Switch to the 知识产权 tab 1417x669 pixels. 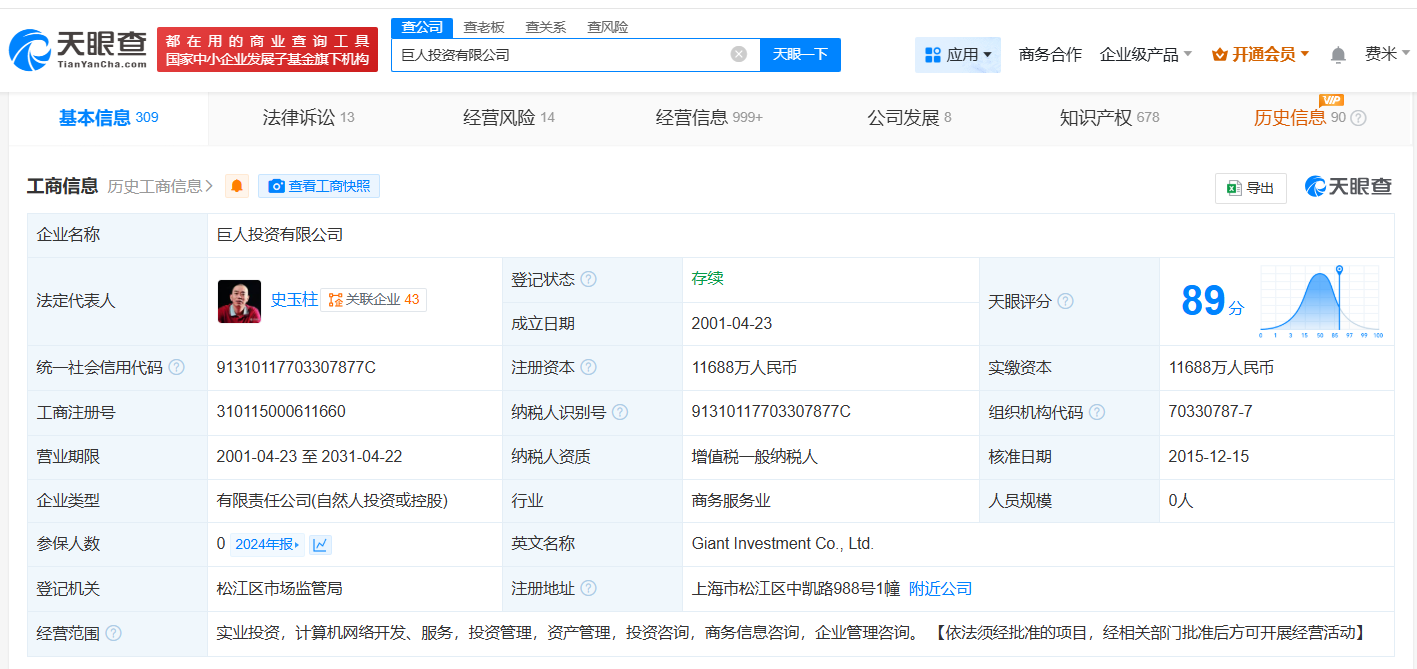pos(1108,118)
